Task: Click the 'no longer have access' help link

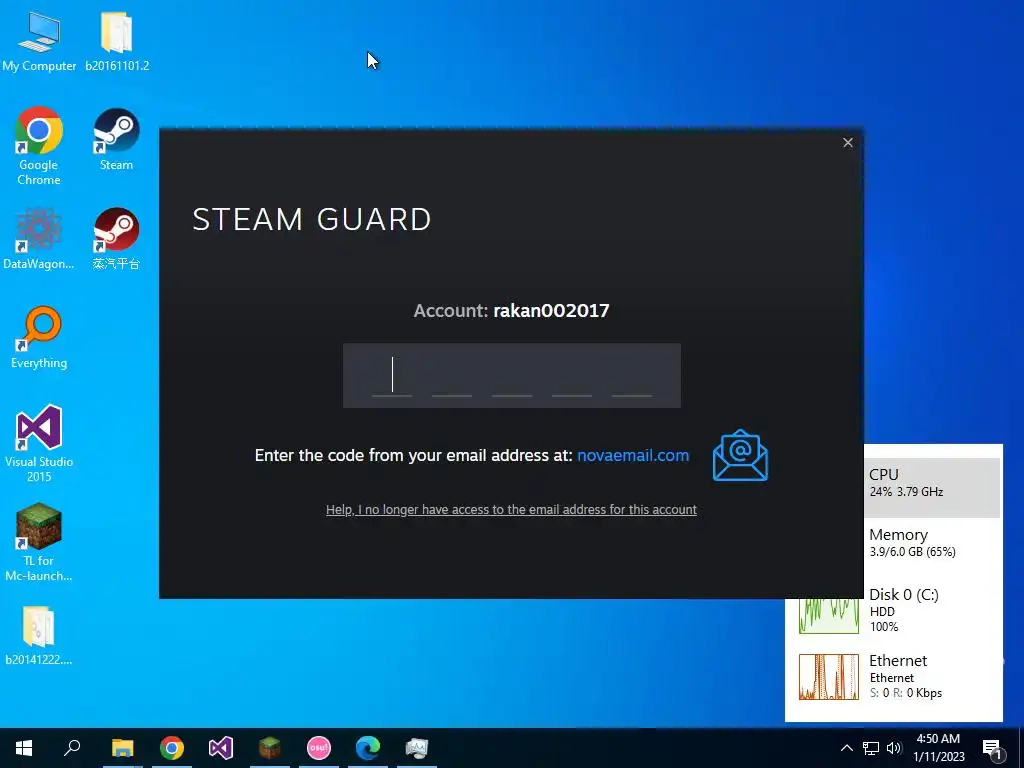Action: coord(511,509)
